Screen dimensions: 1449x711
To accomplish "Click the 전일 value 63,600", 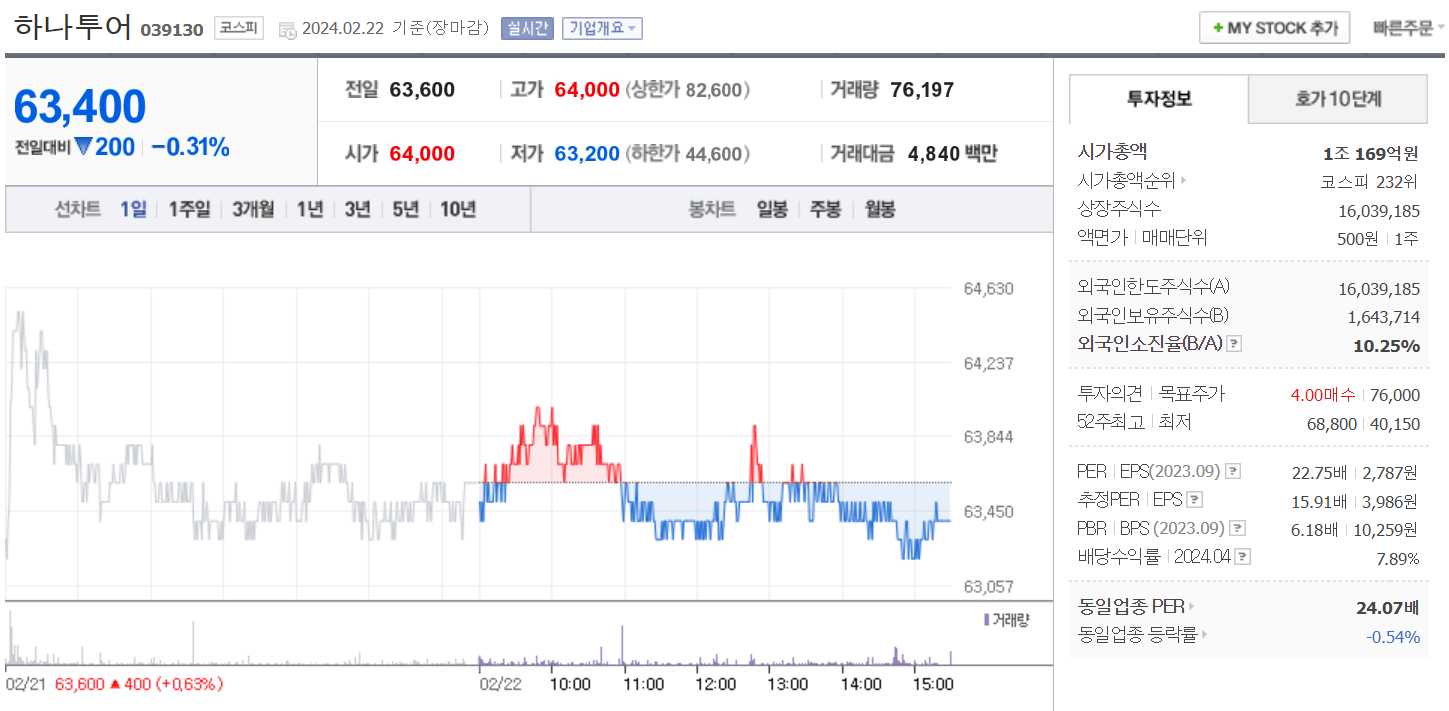I will (x=422, y=90).
